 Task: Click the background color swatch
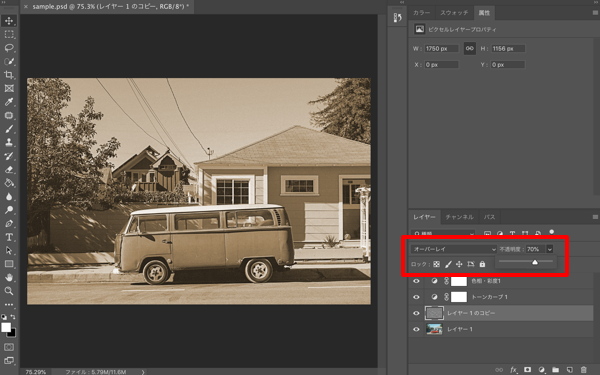coord(12,333)
